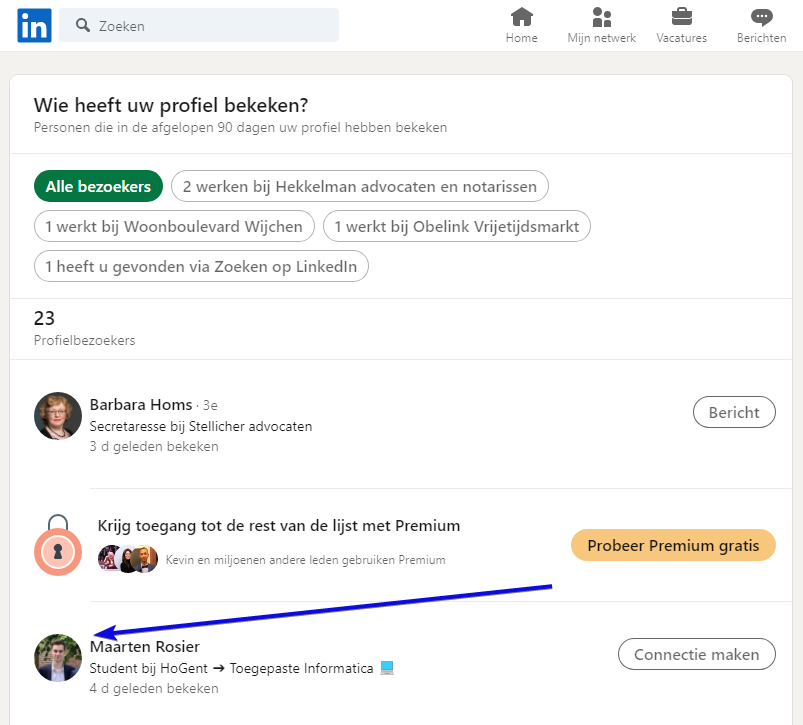This screenshot has height=725, width=803.
Task: Open Mijn netwerk icon
Action: click(602, 17)
